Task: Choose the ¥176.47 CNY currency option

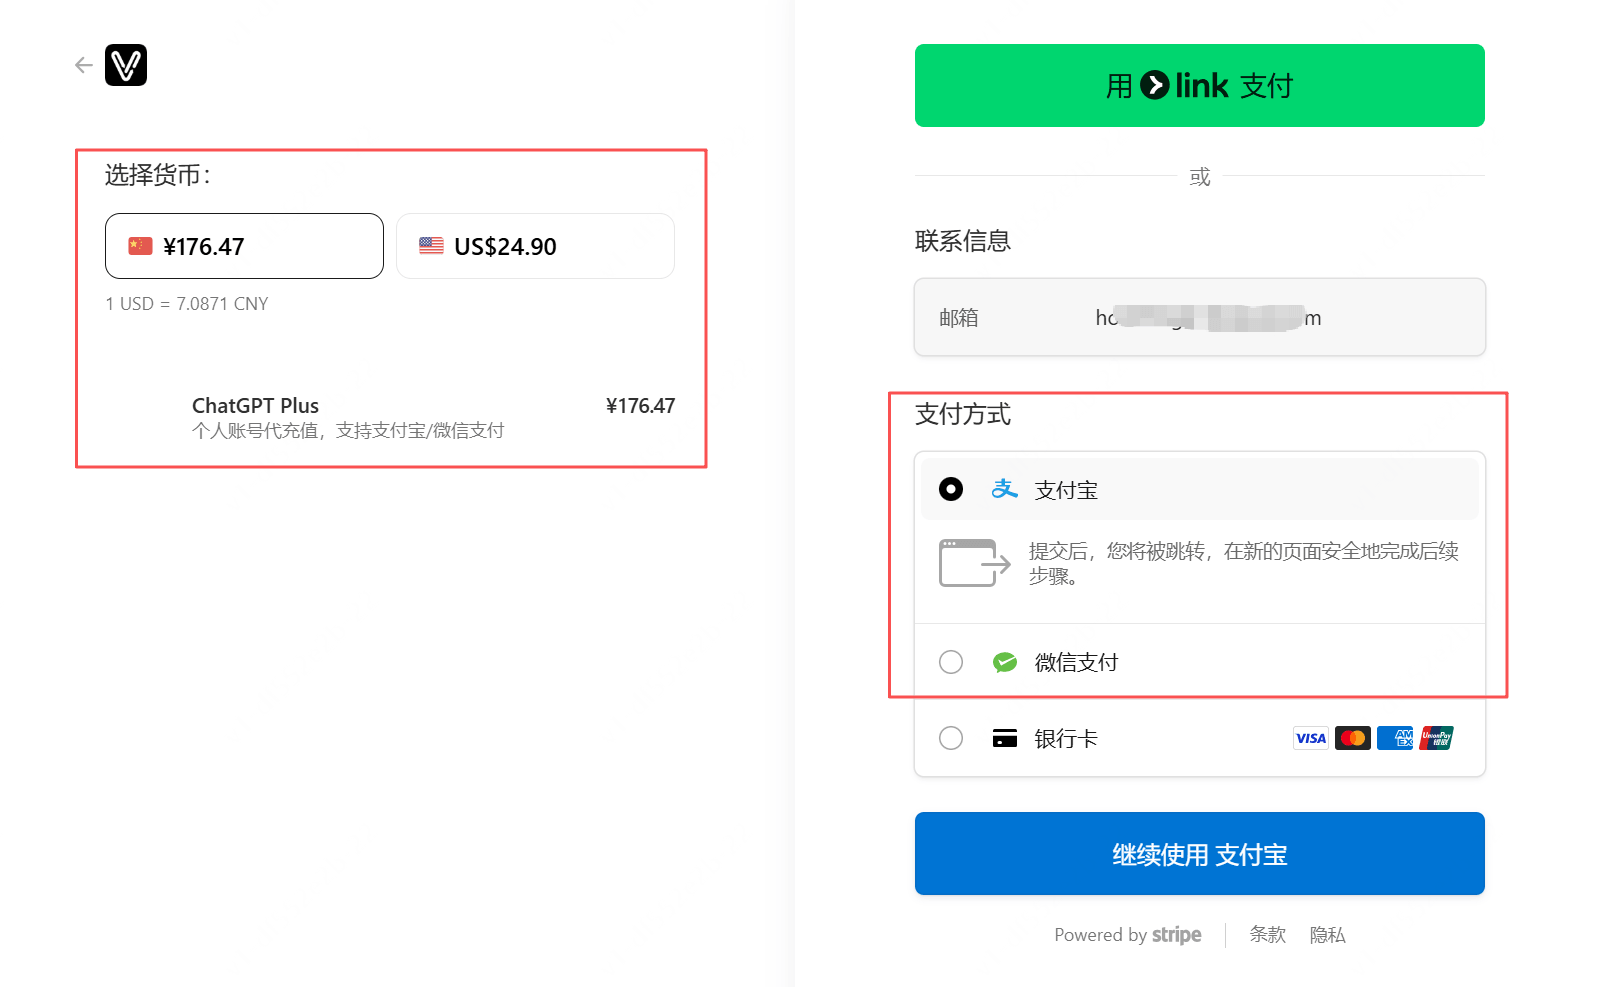Action: coord(244,246)
